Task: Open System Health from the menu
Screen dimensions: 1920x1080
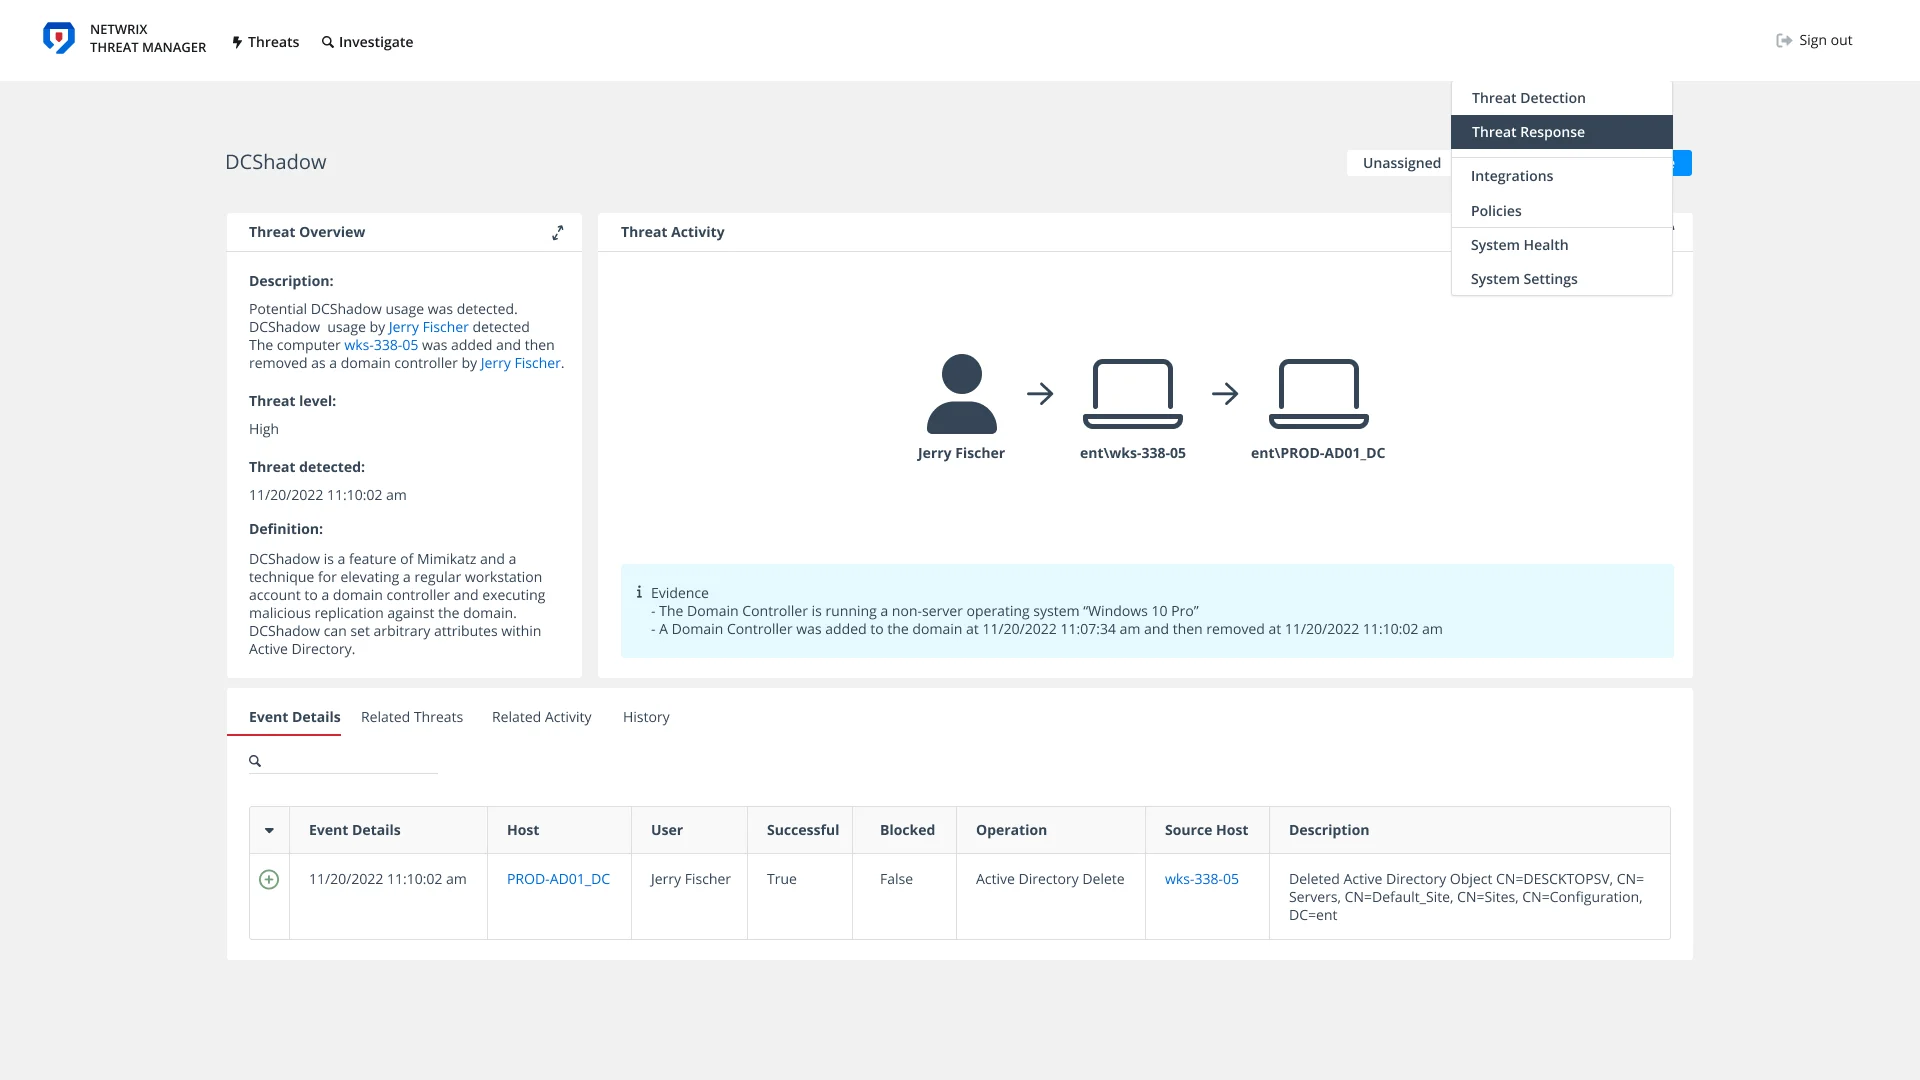Action: coord(1561,245)
